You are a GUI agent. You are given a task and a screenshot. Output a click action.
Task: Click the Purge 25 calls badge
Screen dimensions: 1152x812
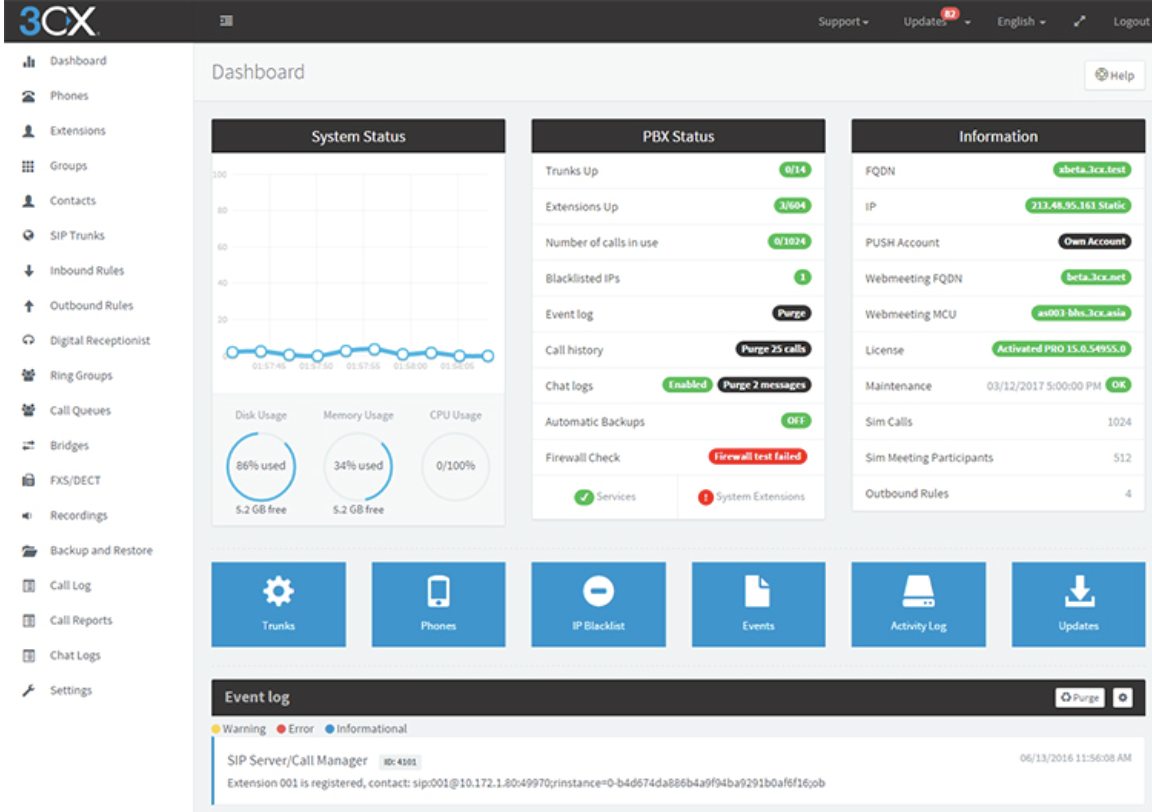[773, 349]
